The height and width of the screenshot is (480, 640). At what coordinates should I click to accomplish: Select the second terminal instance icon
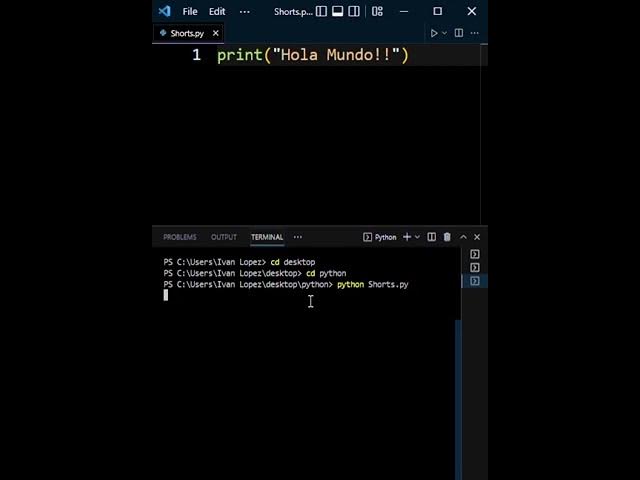coord(475,267)
